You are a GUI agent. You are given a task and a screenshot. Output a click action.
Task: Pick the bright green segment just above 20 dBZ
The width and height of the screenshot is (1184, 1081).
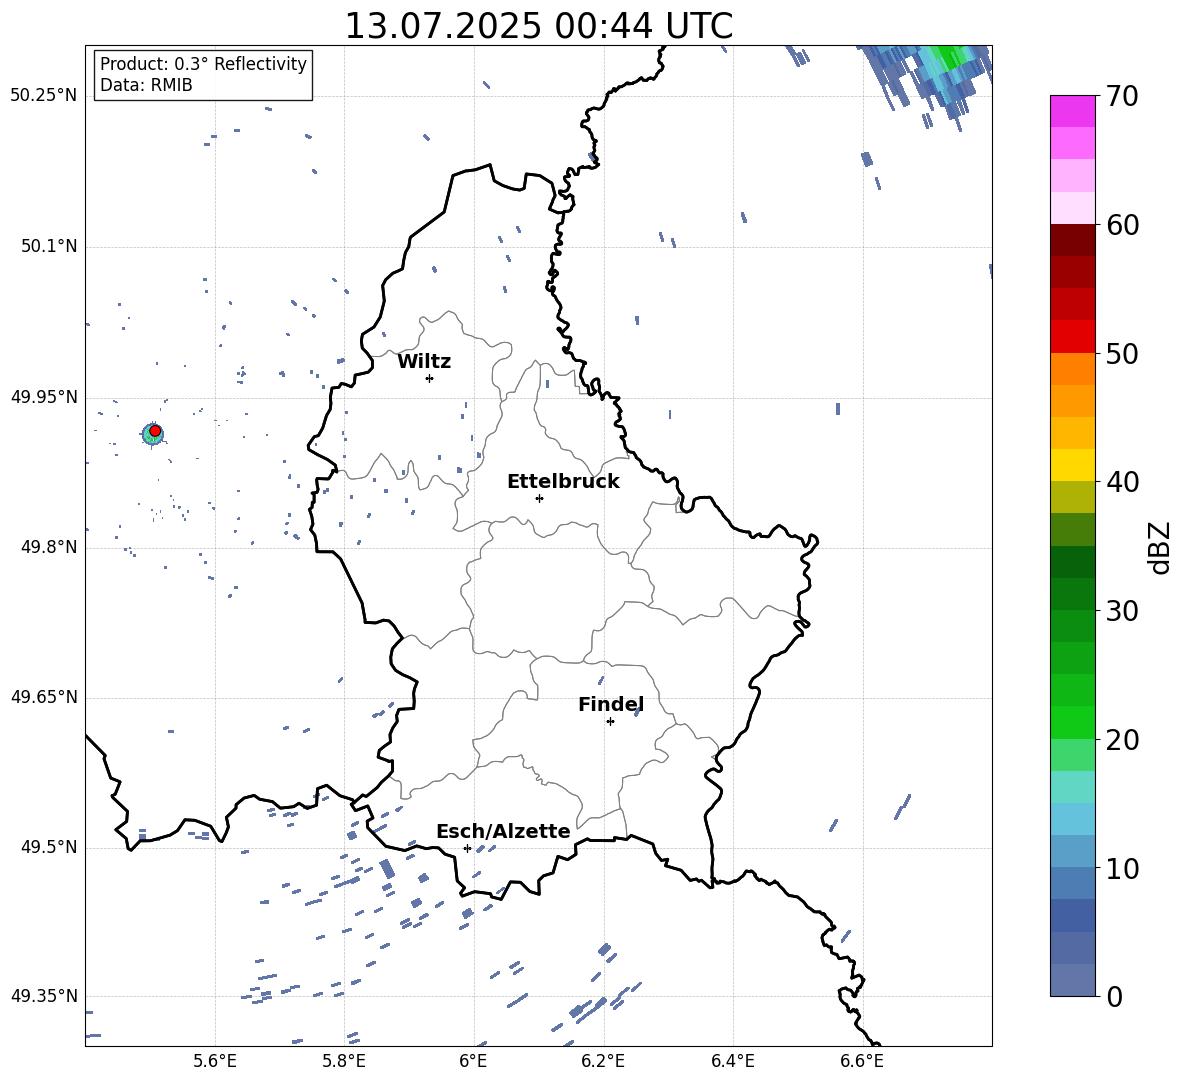coord(1072,722)
